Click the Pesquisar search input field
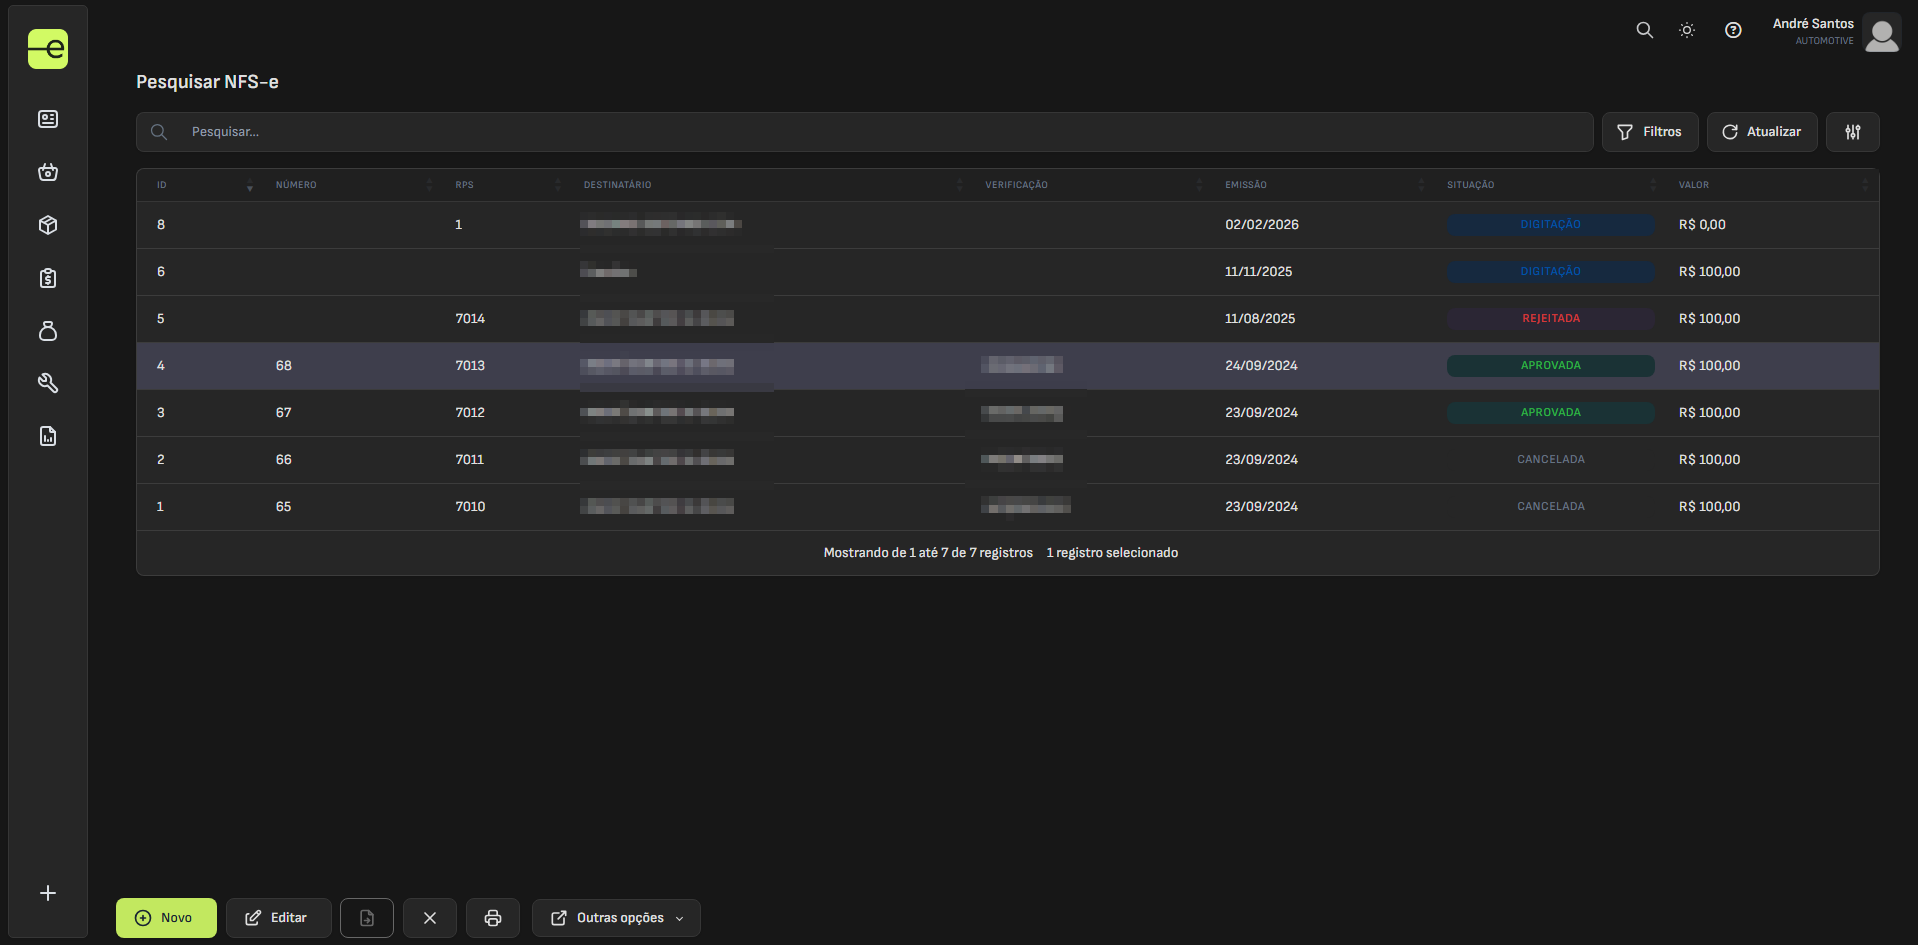This screenshot has height=945, width=1918. 880,132
